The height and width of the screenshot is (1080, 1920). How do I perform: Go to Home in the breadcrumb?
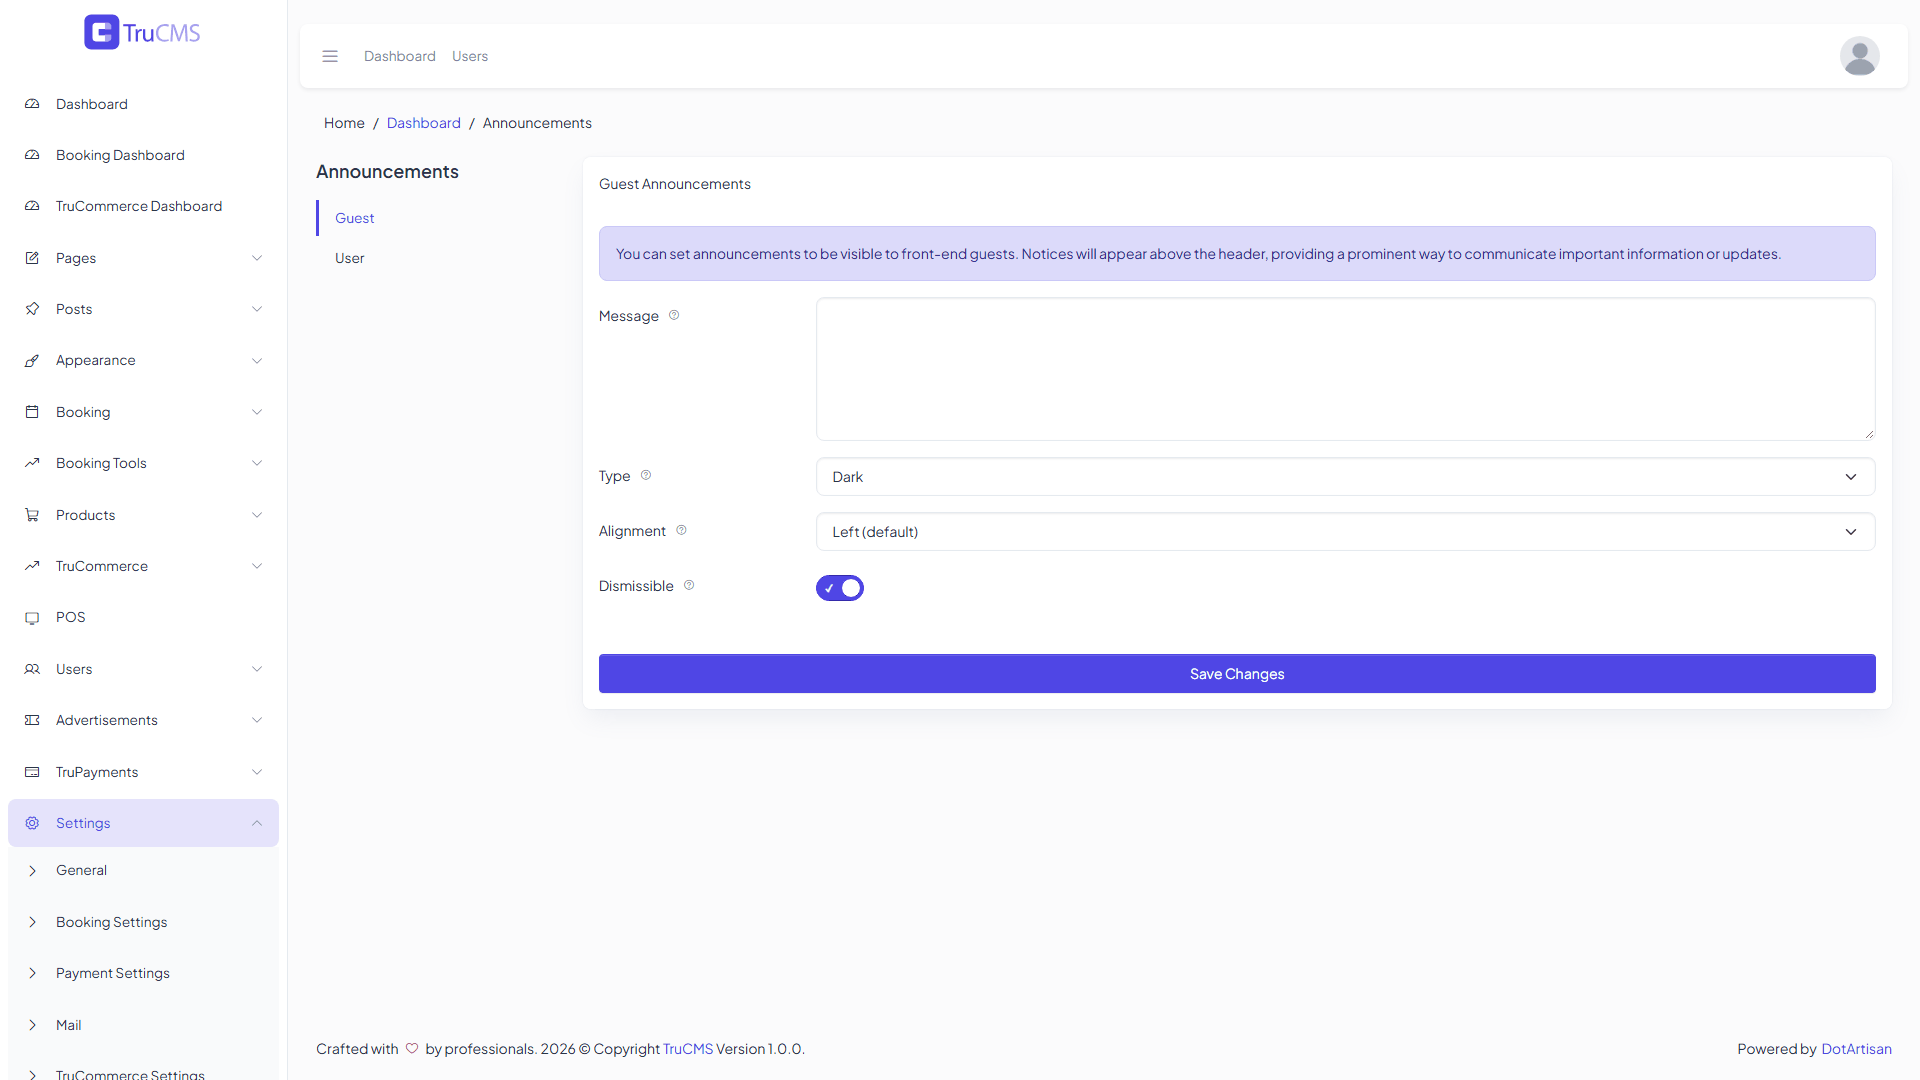(344, 123)
